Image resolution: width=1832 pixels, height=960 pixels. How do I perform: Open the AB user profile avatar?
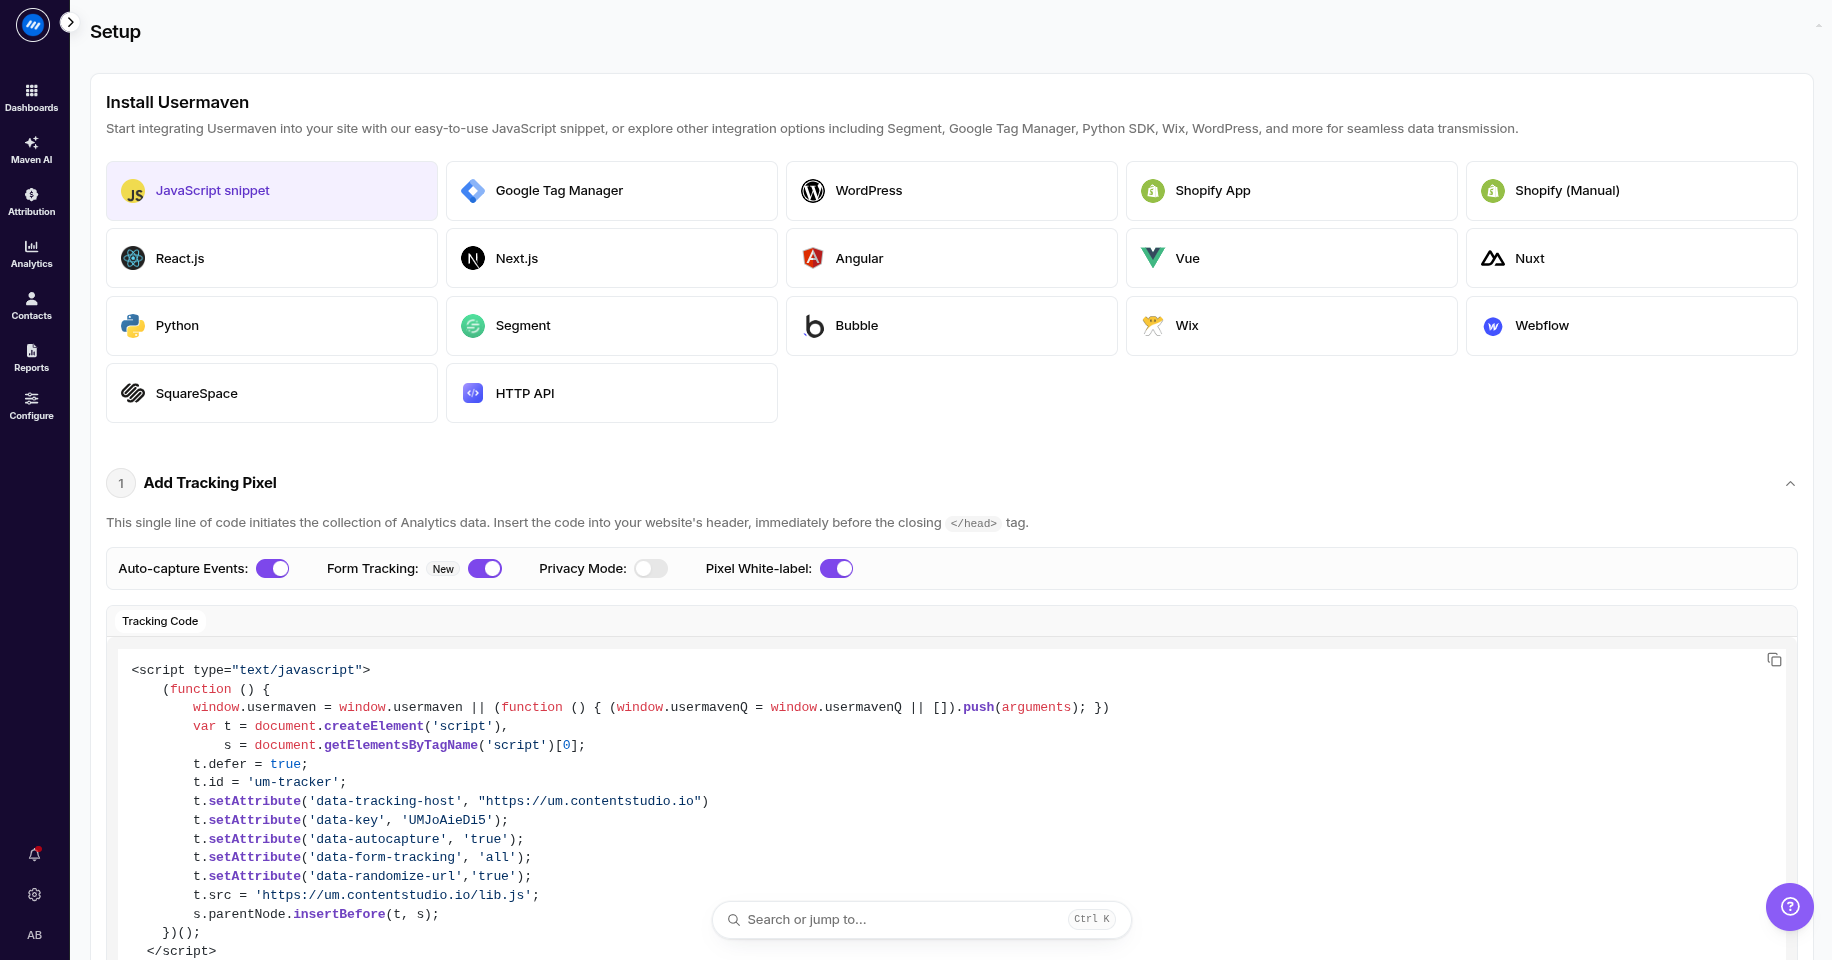(x=34, y=935)
